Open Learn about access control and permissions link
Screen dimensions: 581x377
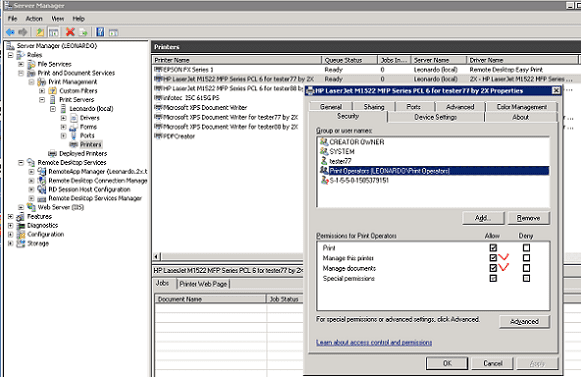tap(374, 343)
